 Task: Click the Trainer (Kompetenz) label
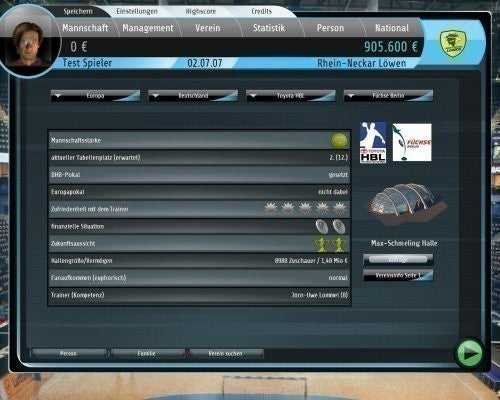(x=77, y=295)
